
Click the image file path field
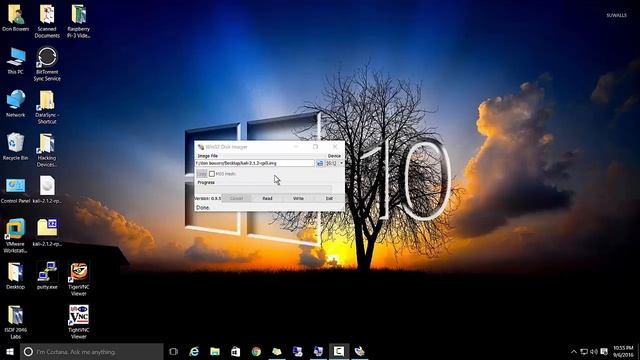(x=255, y=163)
